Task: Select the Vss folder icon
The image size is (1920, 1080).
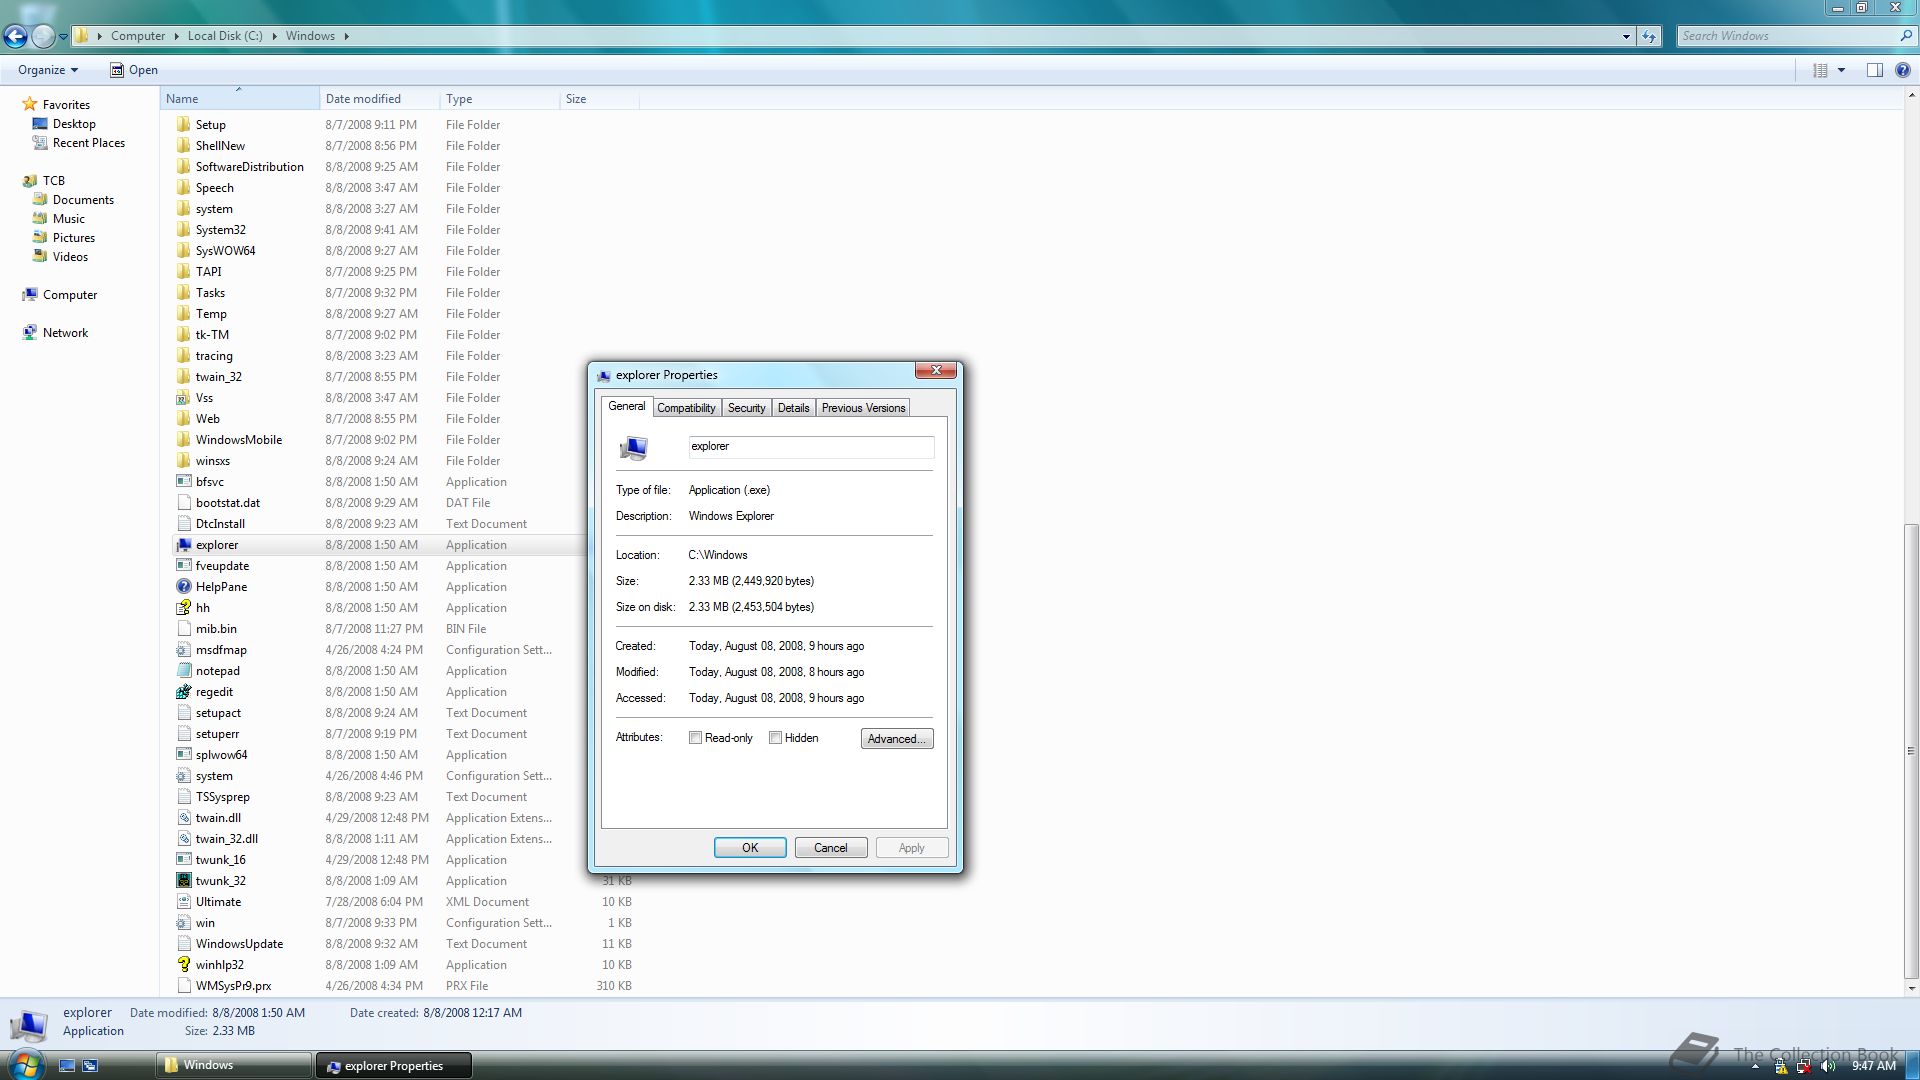Action: (184, 398)
